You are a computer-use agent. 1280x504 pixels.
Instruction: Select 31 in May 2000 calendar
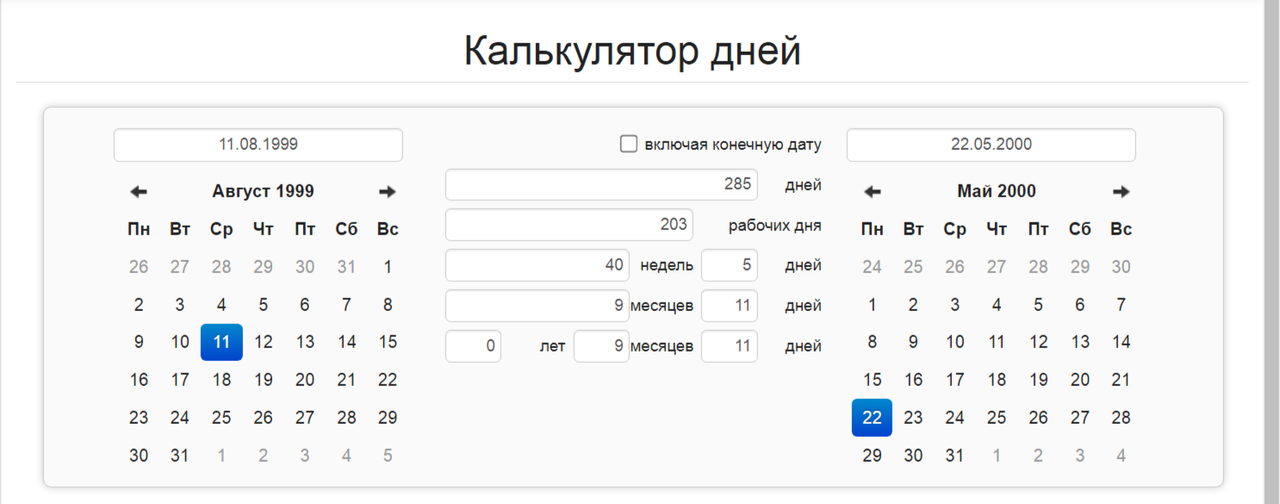(955, 456)
